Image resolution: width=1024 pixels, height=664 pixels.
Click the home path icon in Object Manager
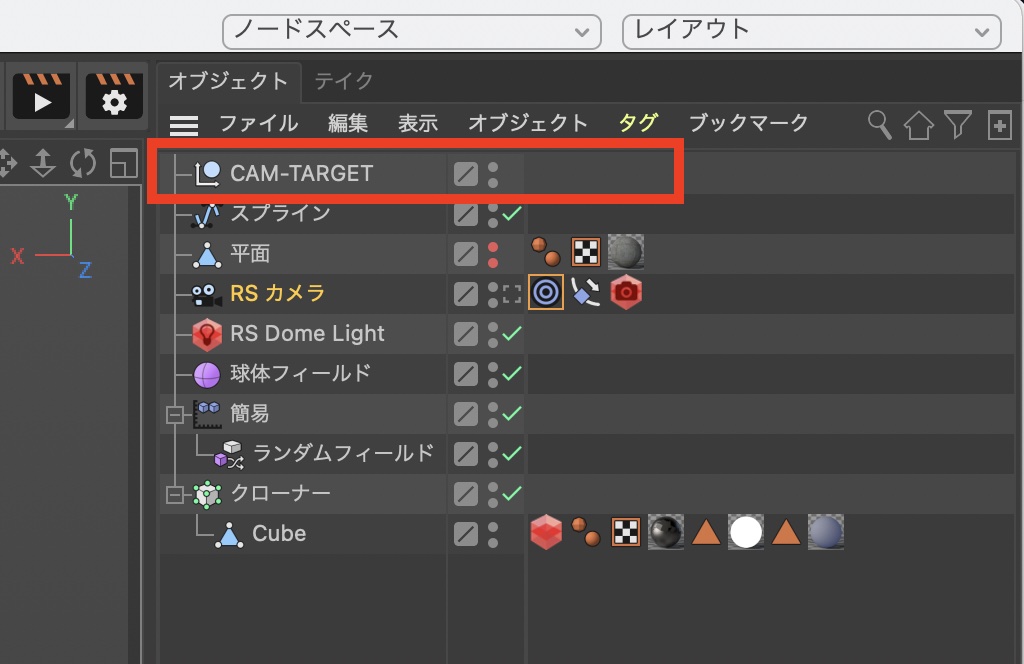pos(918,124)
